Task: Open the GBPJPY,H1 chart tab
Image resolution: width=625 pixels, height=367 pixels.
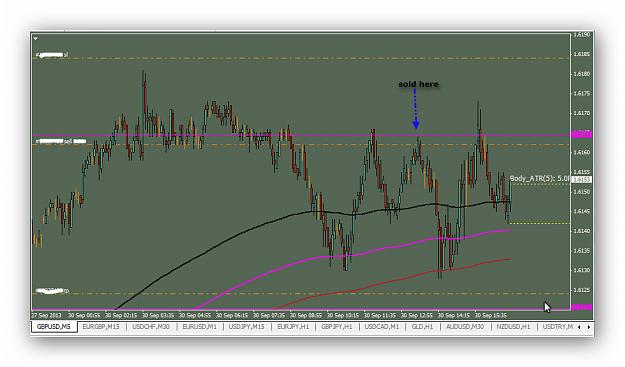Action: [337, 327]
